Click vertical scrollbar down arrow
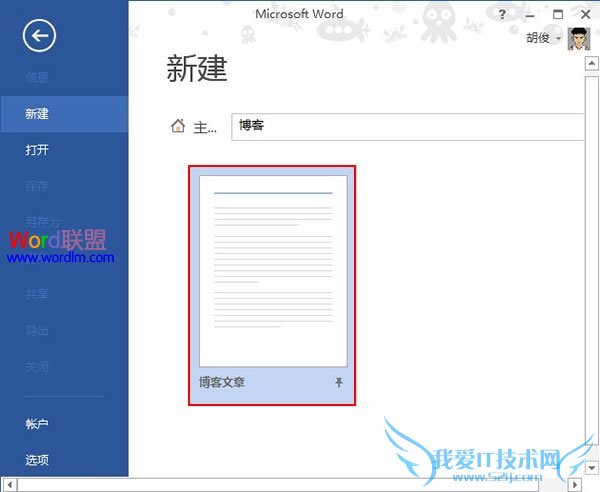 click(592, 468)
